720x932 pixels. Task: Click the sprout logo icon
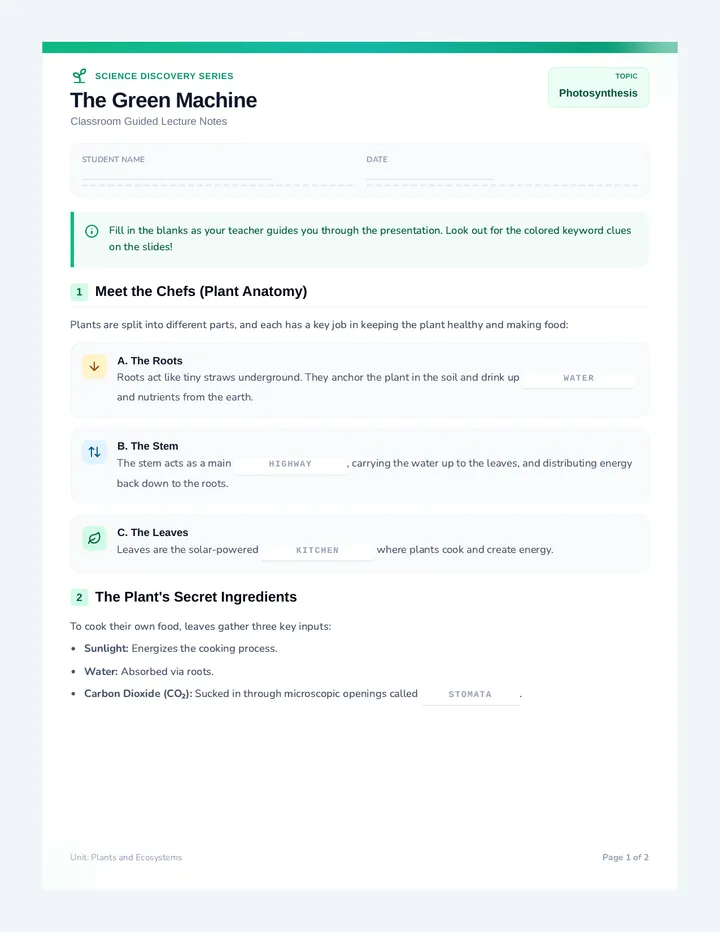(x=79, y=75)
